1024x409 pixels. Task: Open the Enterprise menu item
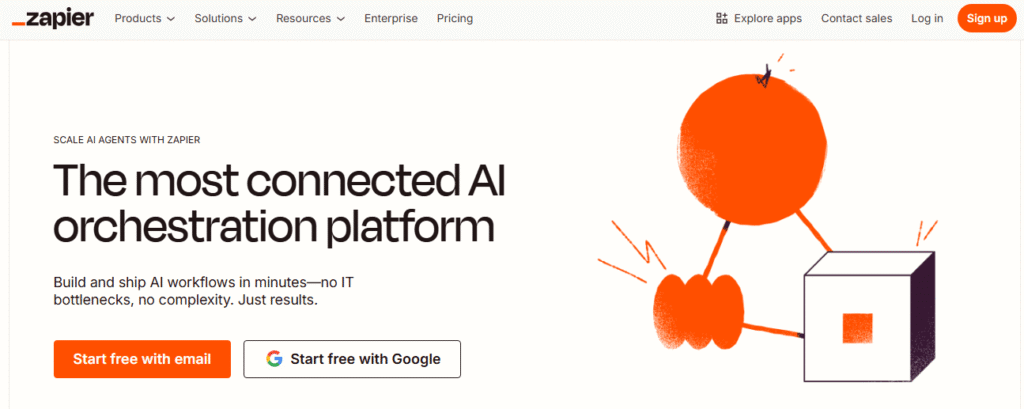(391, 18)
